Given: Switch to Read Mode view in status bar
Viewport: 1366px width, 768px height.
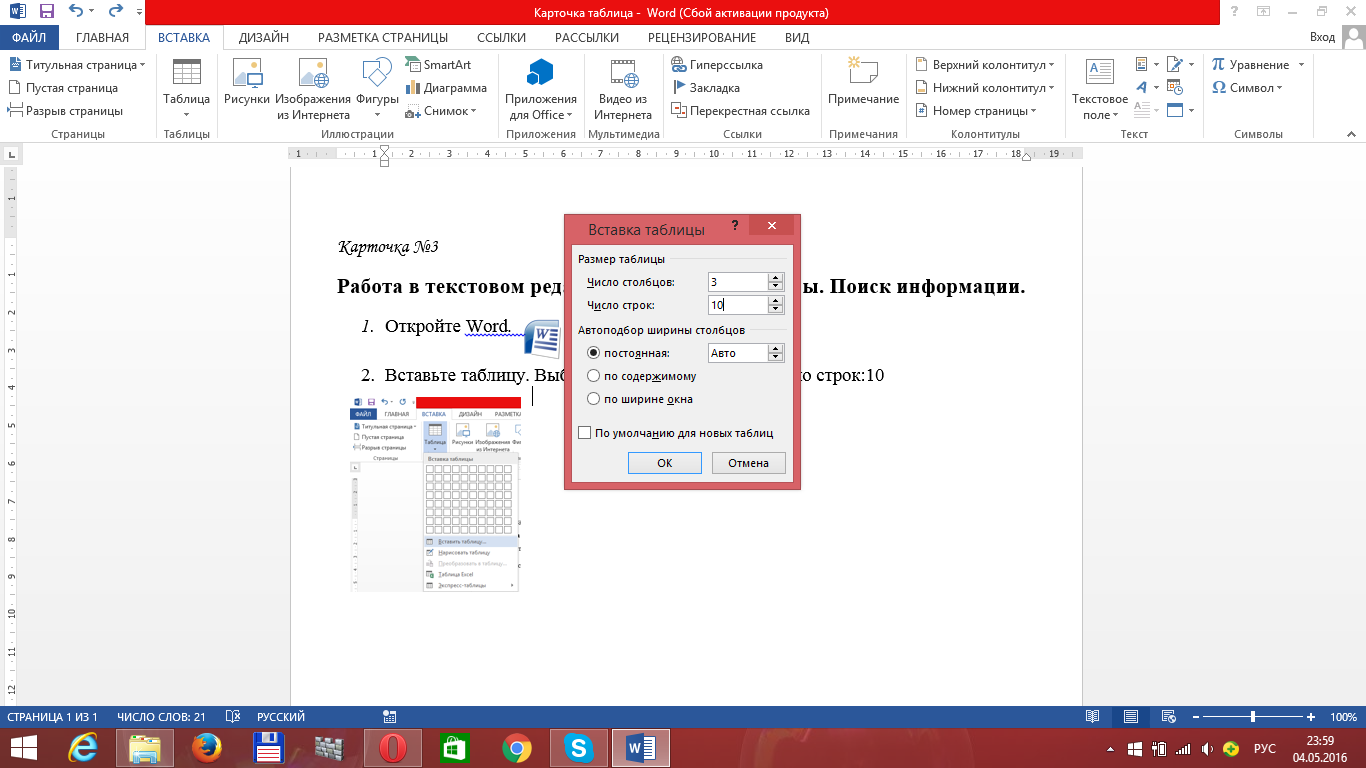Looking at the screenshot, I should (x=1093, y=717).
